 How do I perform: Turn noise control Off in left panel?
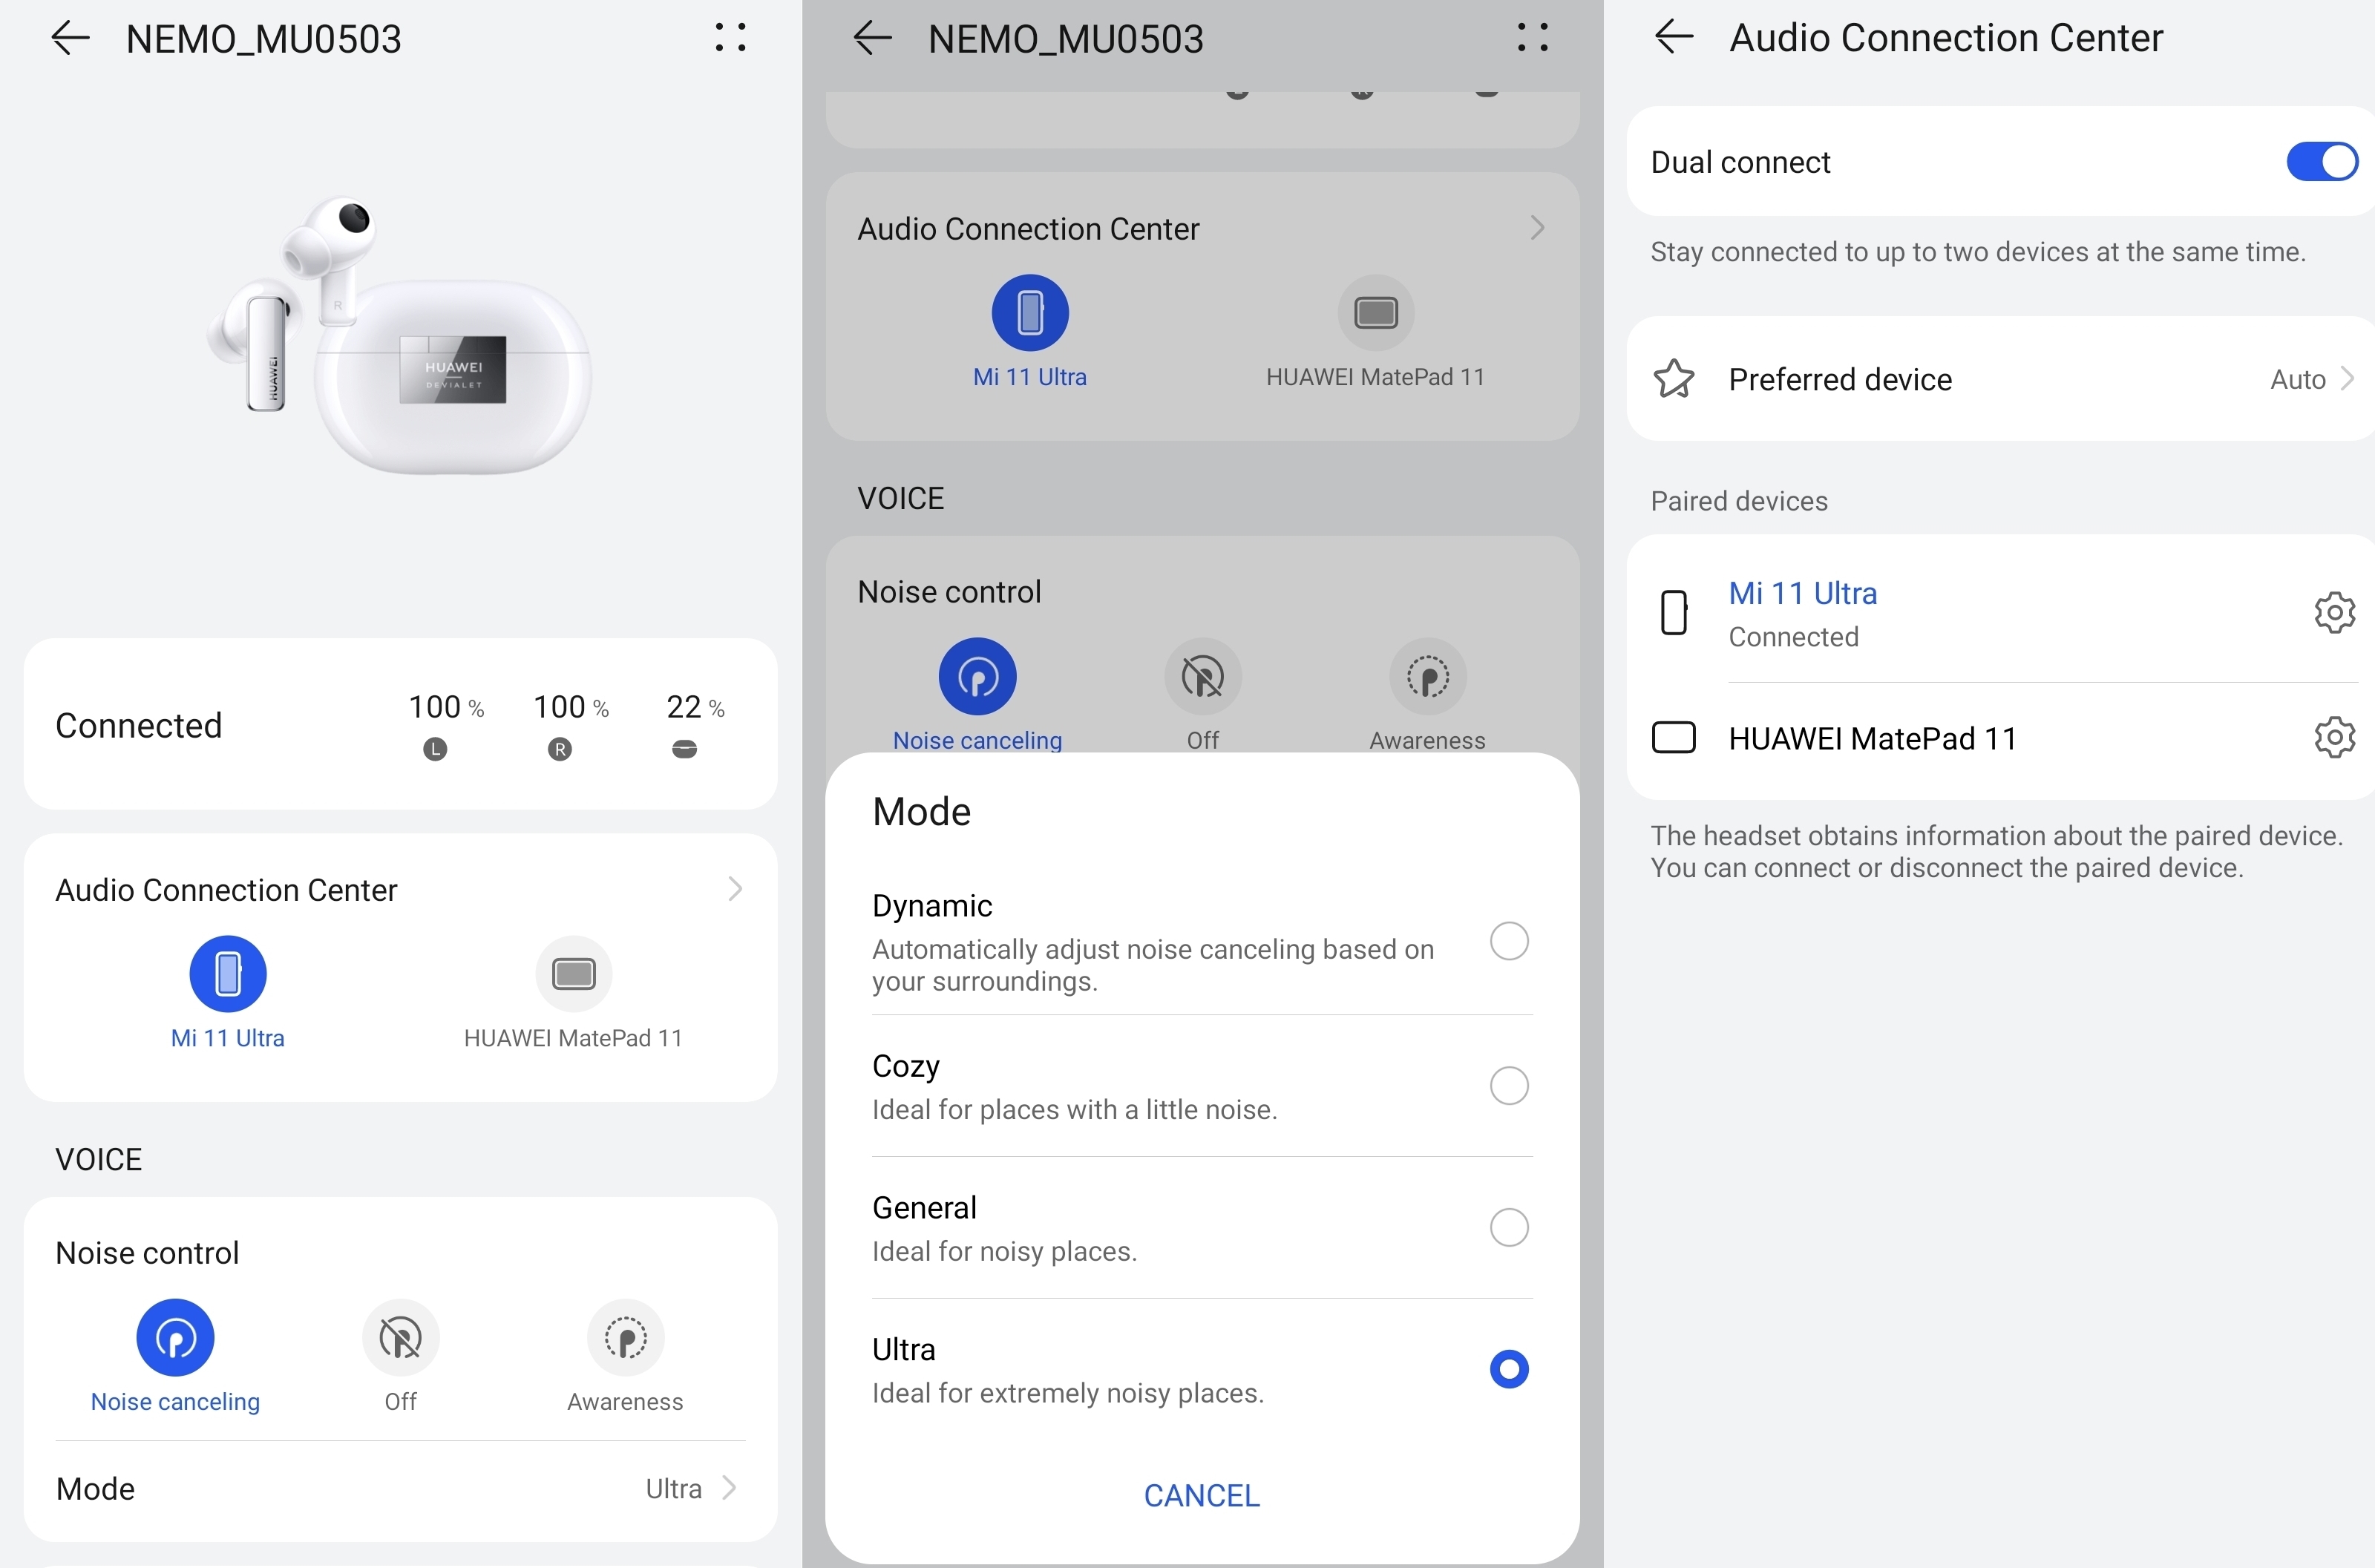(400, 1337)
